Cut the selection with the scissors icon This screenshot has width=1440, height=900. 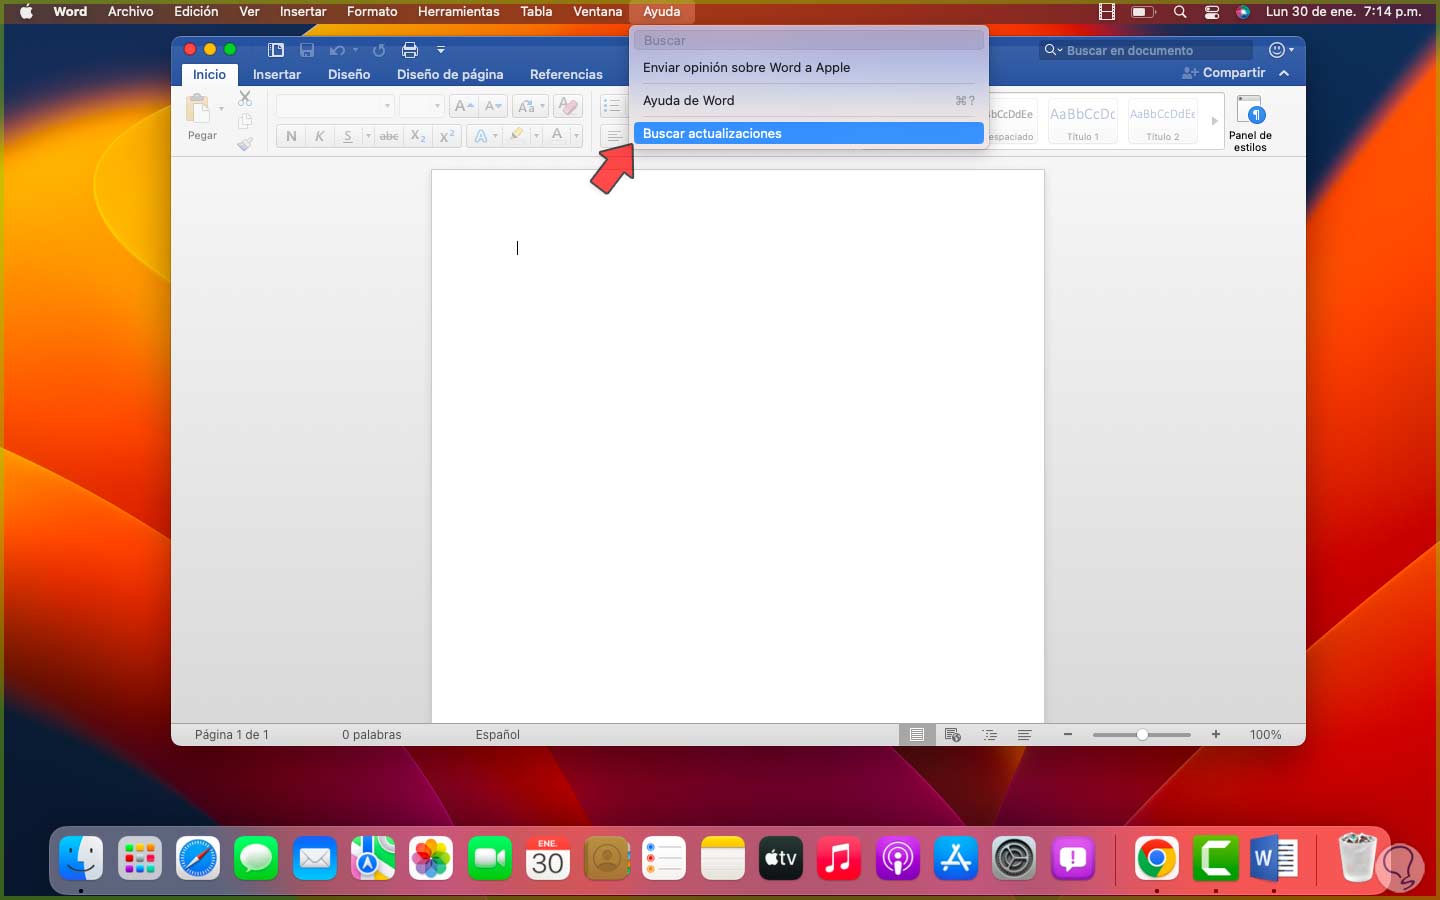coord(245,98)
